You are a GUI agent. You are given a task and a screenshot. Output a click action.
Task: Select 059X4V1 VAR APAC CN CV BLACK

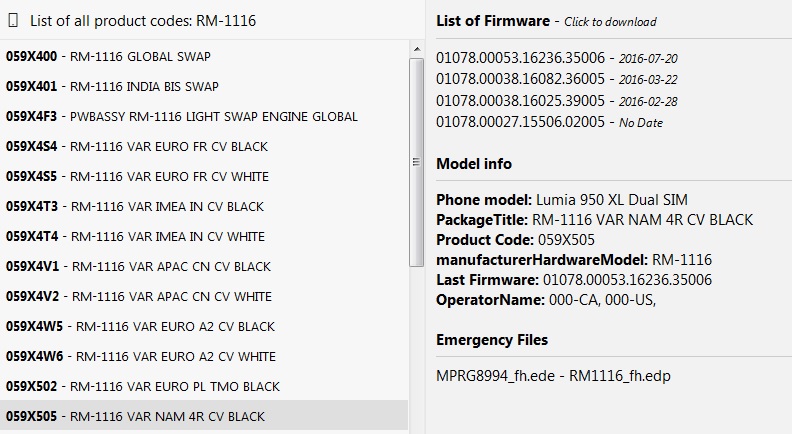(x=204, y=266)
